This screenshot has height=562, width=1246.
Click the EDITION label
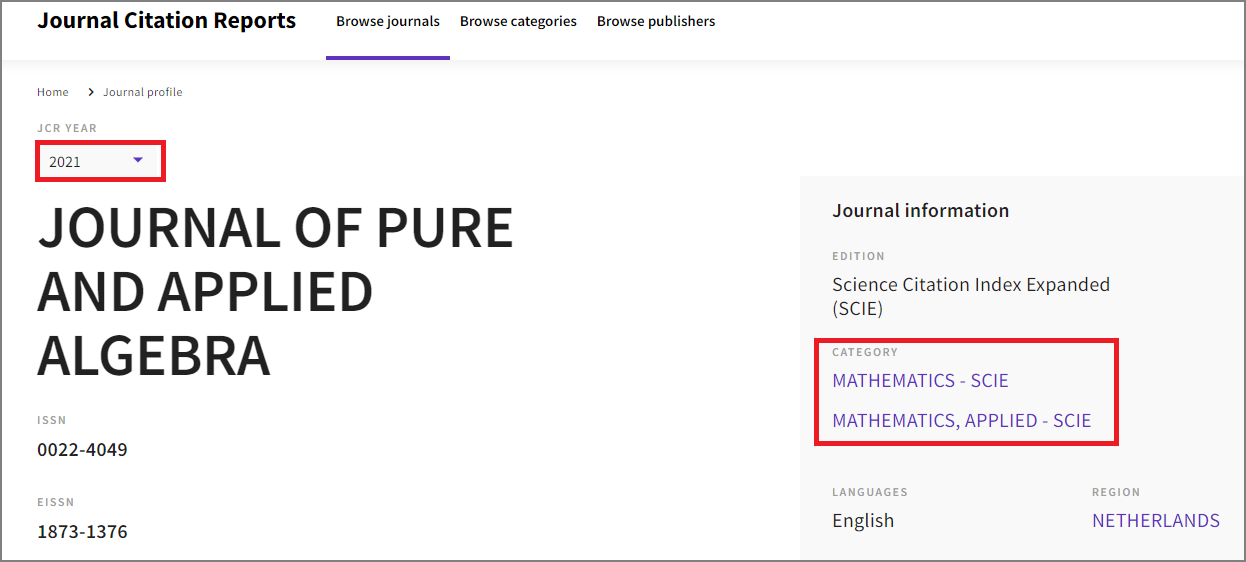[x=858, y=256]
